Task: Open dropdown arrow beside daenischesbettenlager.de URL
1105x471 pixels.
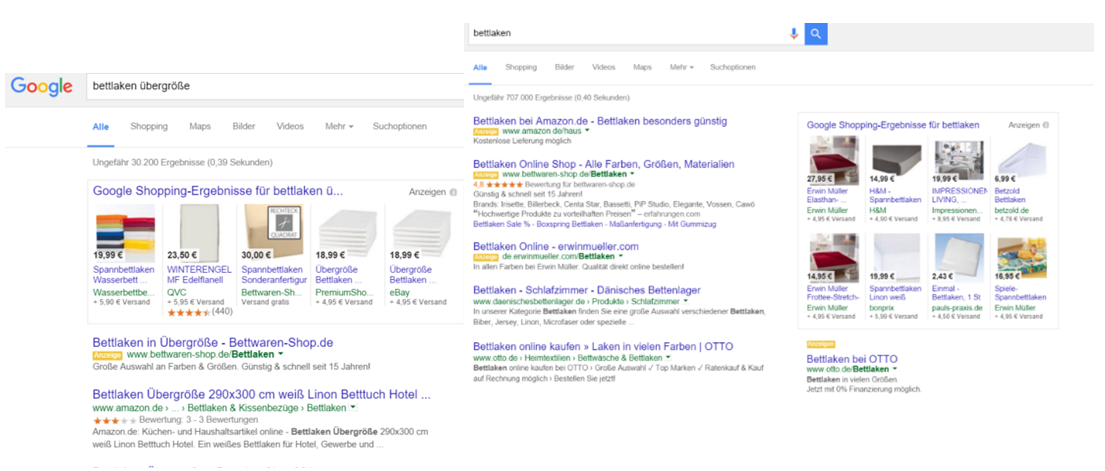Action: [x=684, y=301]
